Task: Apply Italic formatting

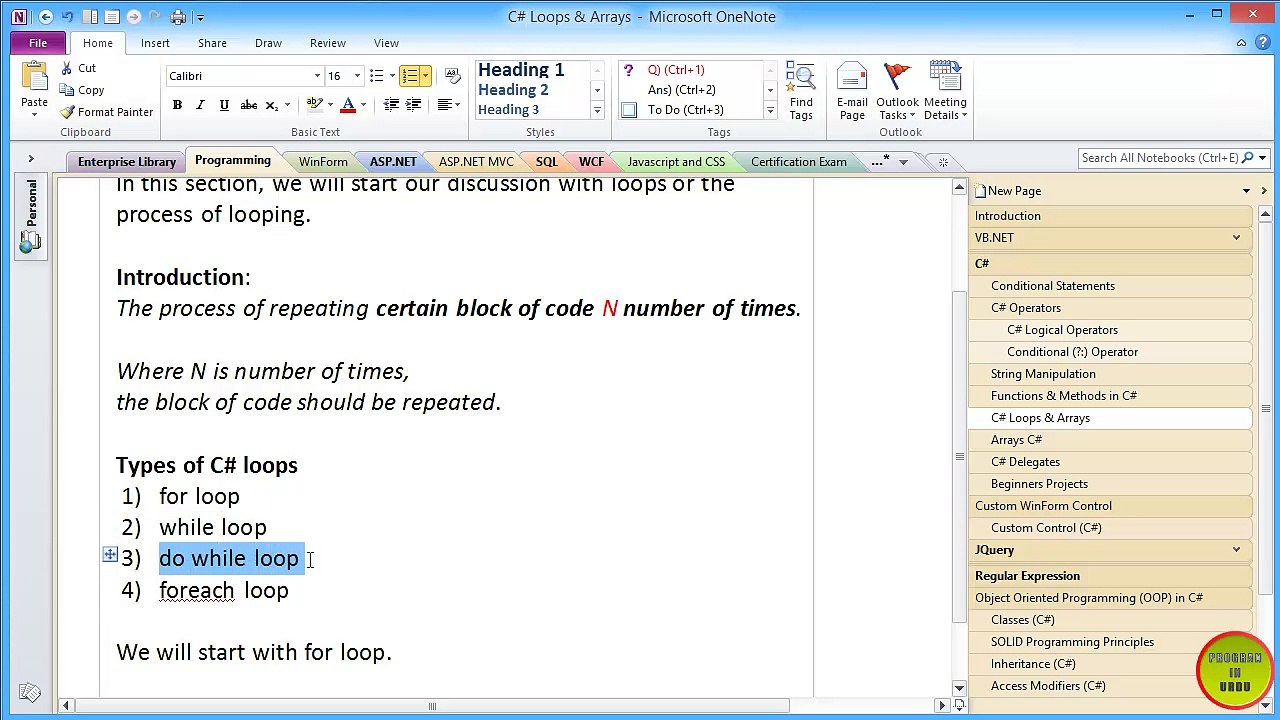Action: pos(200,105)
